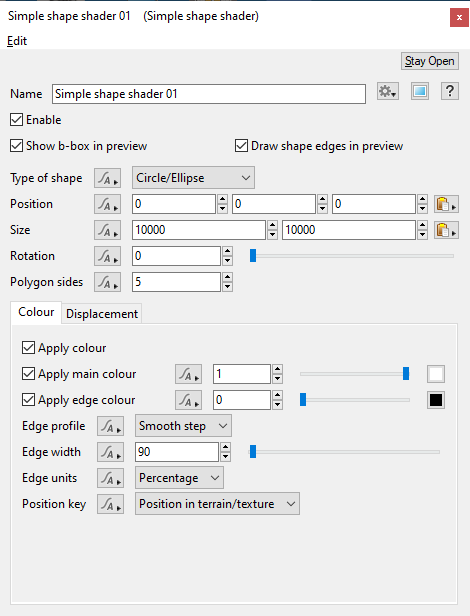Increase third Position value with up arrow
This screenshot has width=470, height=616.
point(422,199)
